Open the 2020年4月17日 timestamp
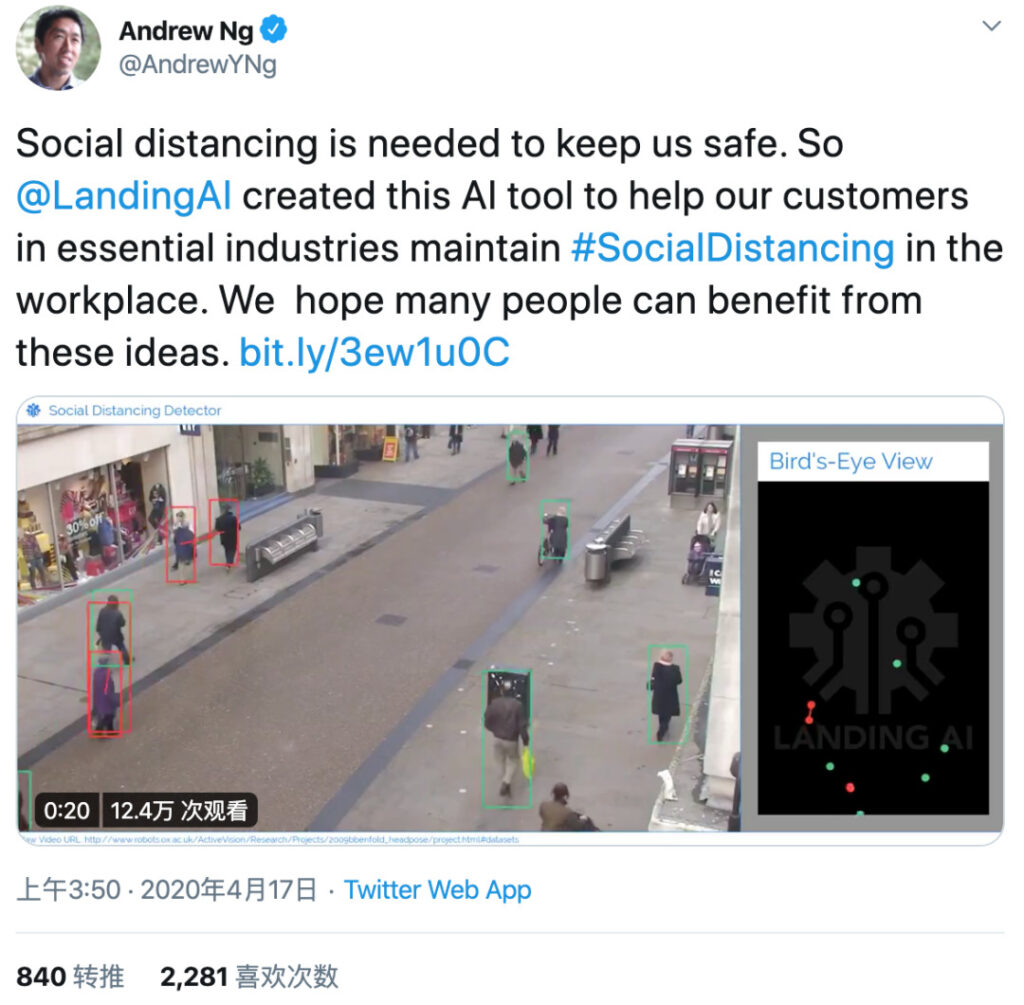 (x=229, y=889)
